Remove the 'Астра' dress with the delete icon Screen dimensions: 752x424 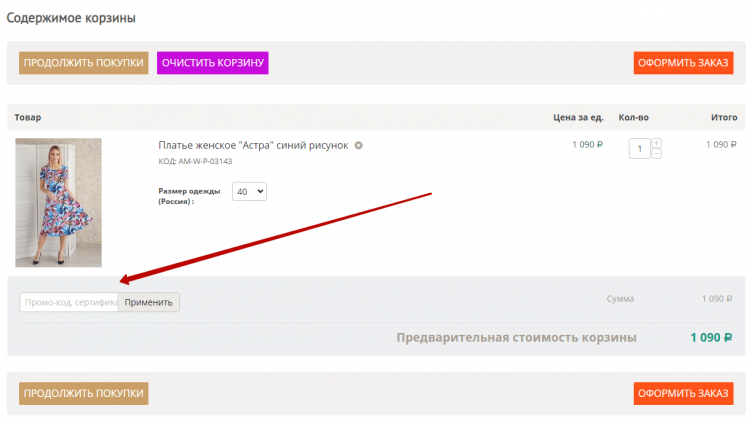pos(358,145)
